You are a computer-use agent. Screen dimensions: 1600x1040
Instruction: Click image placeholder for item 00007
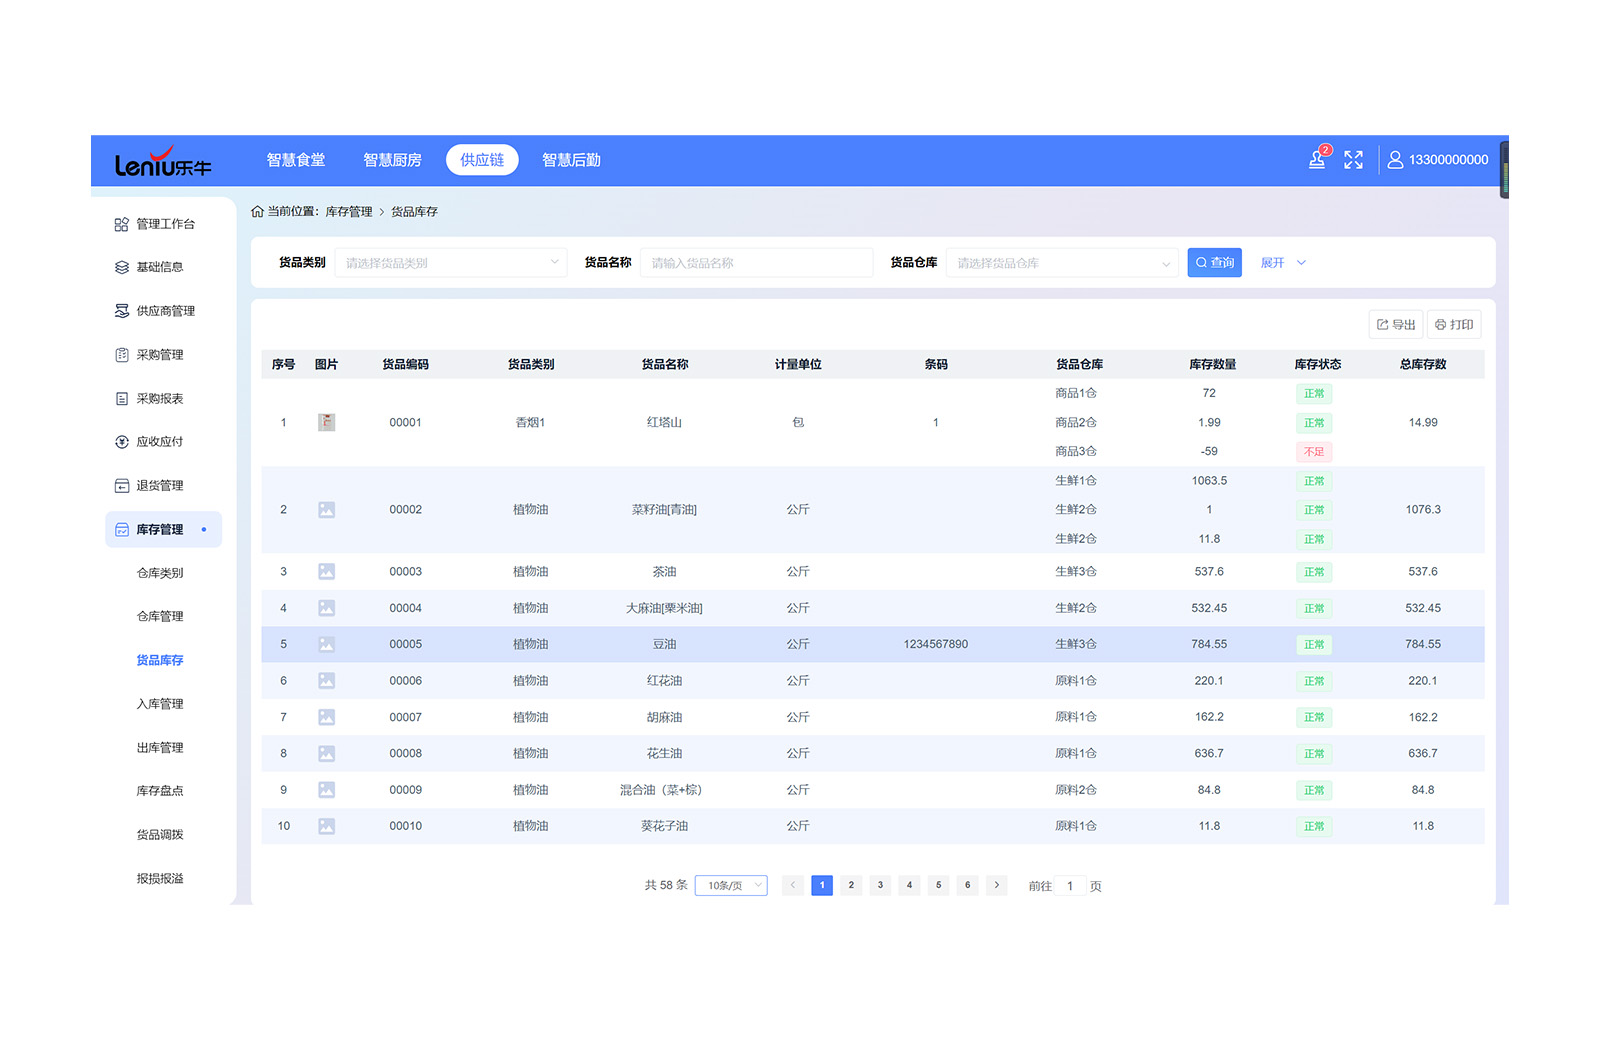326,717
